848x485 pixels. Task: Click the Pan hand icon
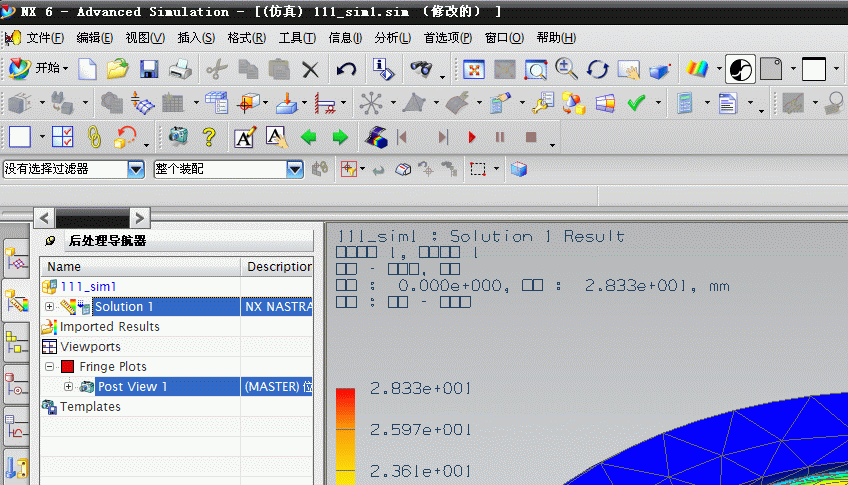(x=629, y=69)
